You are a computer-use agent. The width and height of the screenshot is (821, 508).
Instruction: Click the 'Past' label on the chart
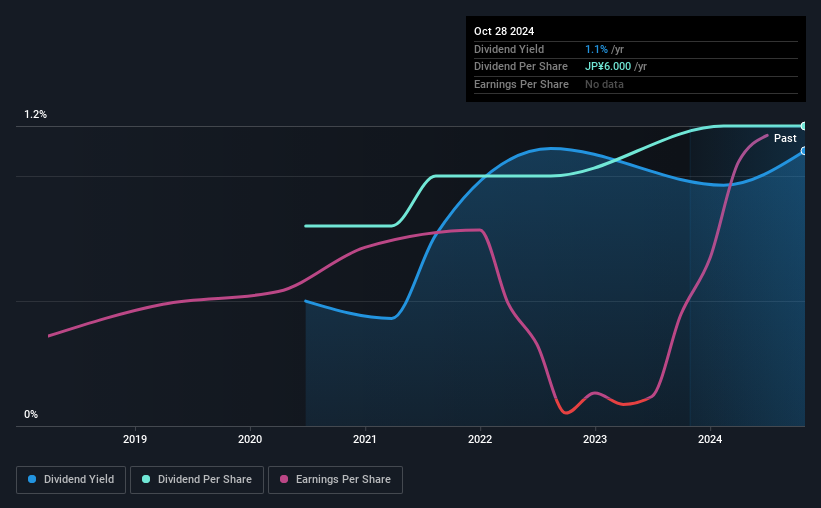point(785,138)
